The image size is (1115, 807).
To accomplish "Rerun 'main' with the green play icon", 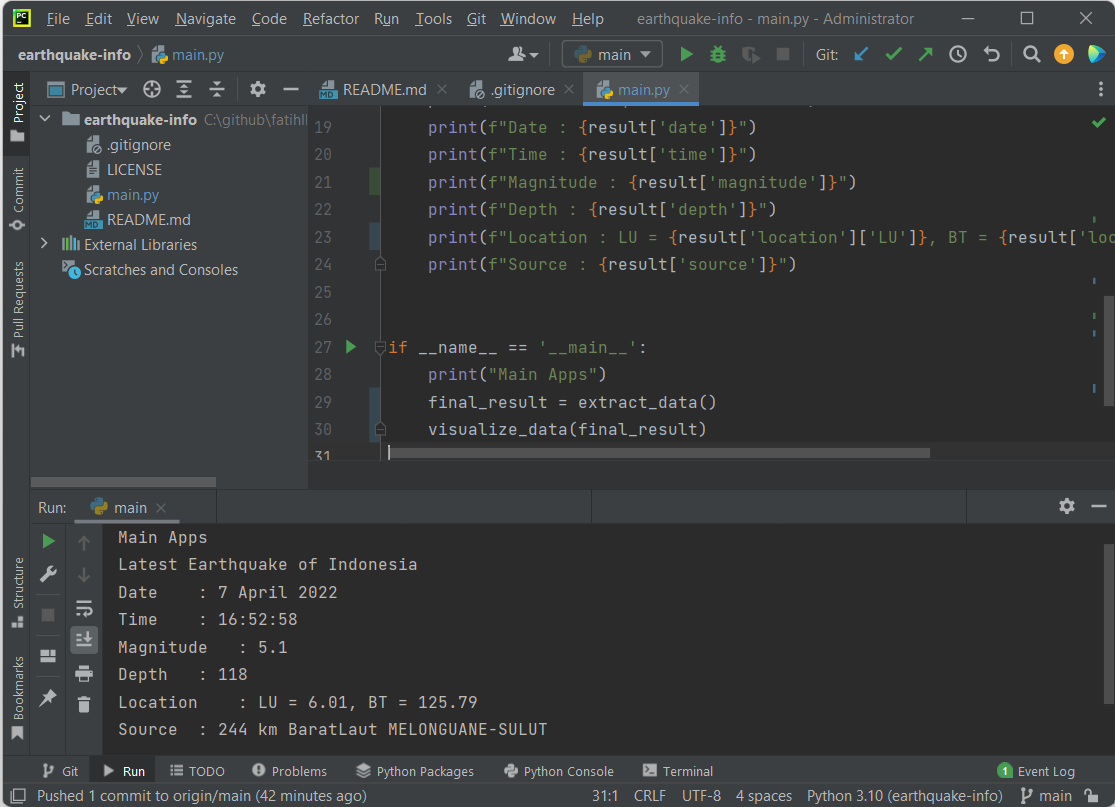I will tap(47, 540).
